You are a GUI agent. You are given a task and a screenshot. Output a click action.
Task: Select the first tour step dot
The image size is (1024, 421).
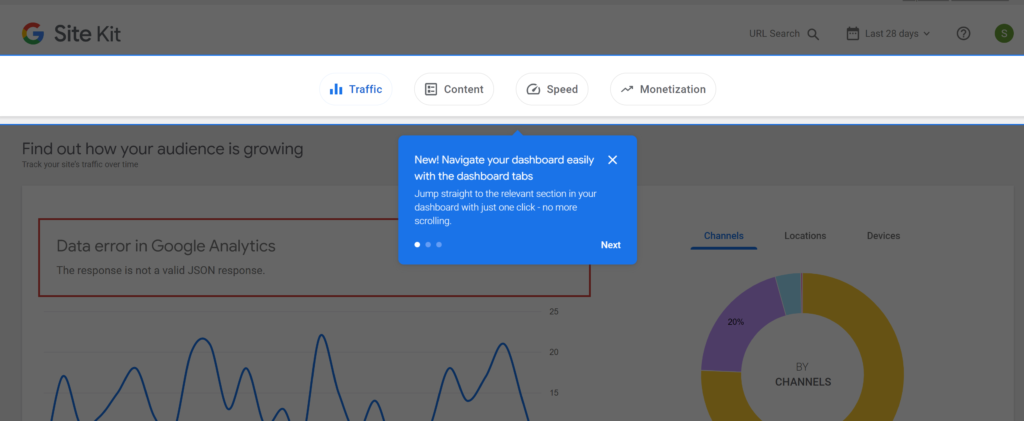tap(417, 245)
